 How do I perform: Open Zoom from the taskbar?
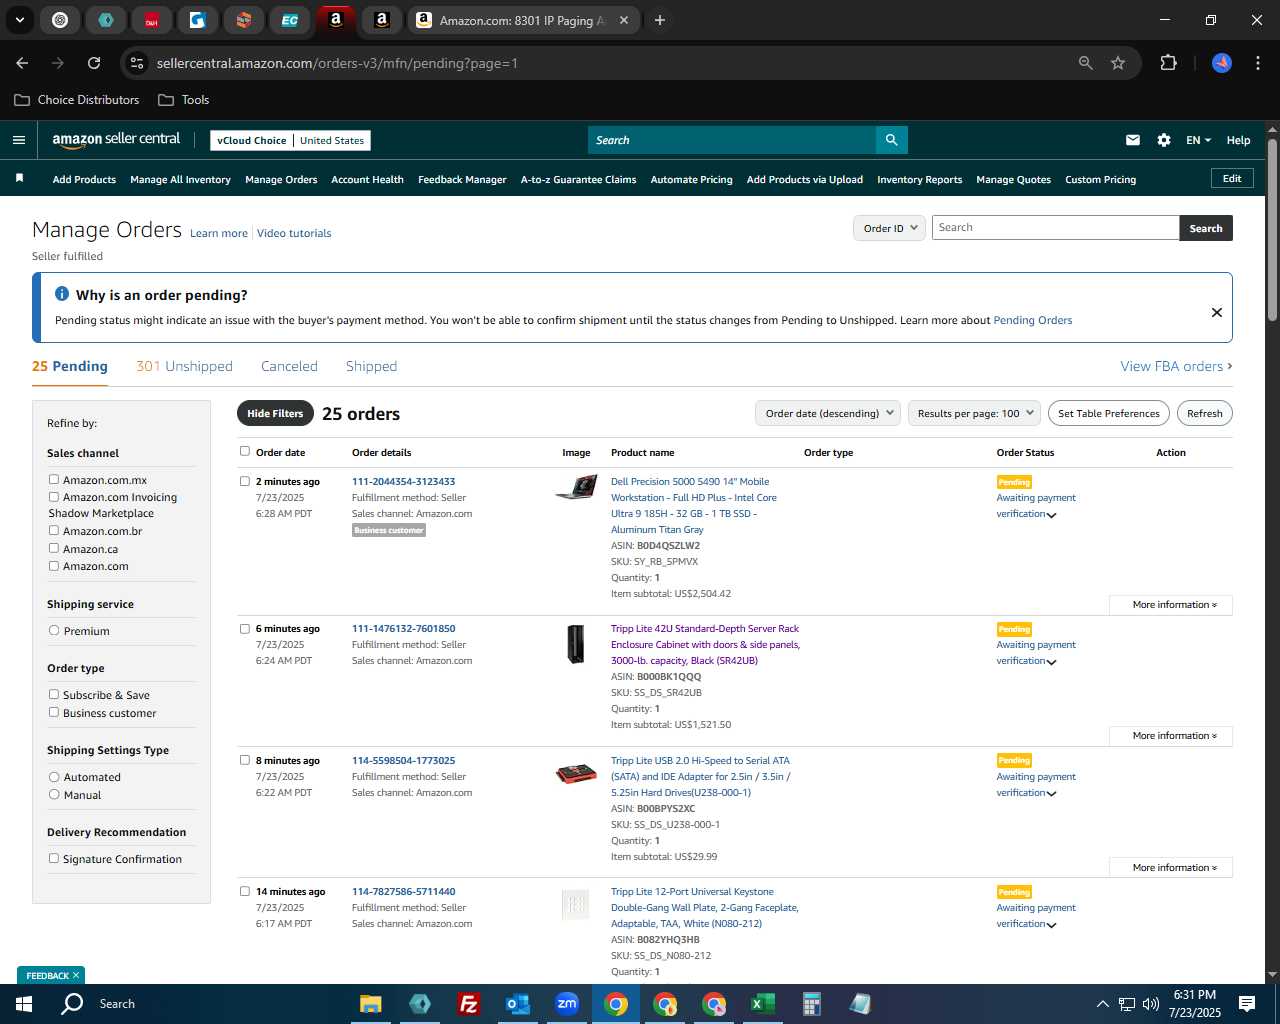tap(567, 1004)
